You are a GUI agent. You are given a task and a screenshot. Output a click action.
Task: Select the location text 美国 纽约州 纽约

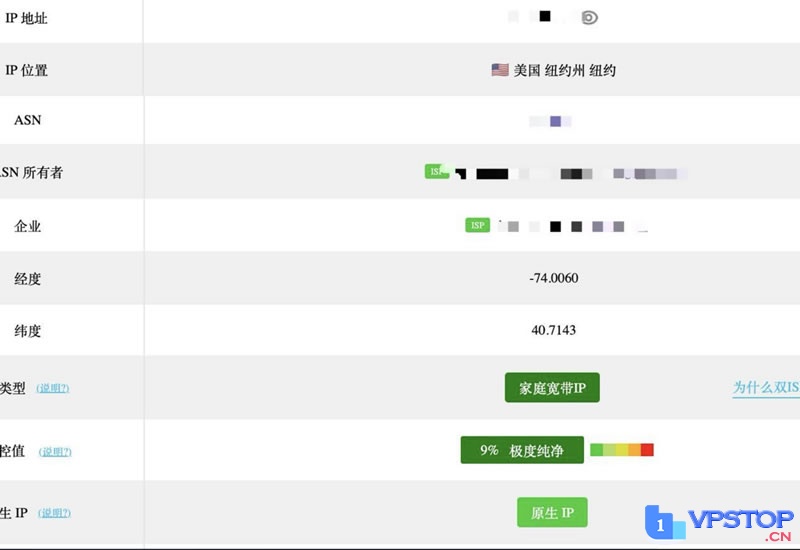tap(564, 70)
